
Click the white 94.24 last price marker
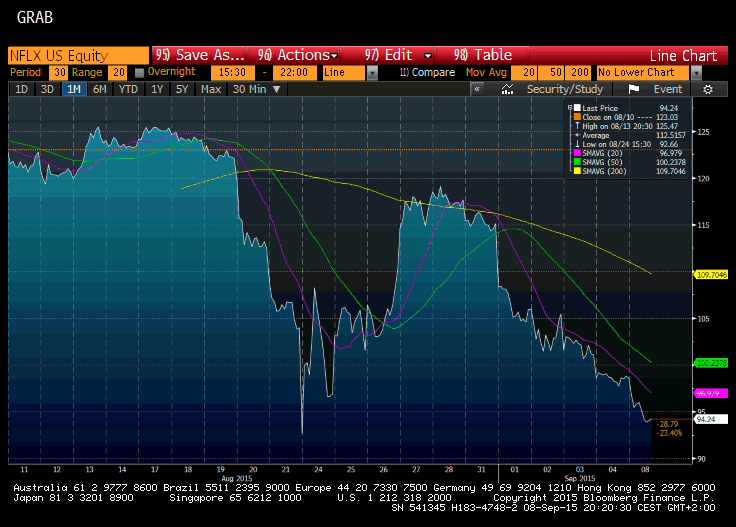[x=711, y=420]
